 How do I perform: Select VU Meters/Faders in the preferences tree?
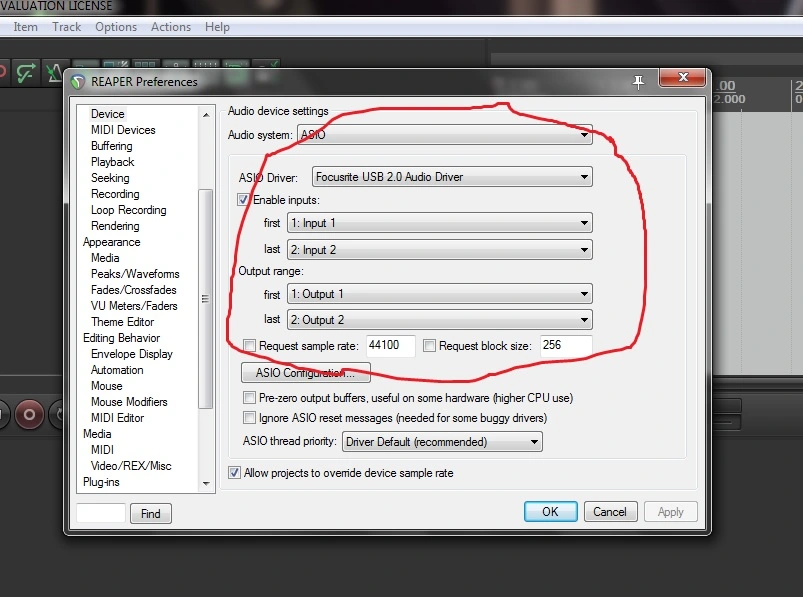[x=134, y=306]
